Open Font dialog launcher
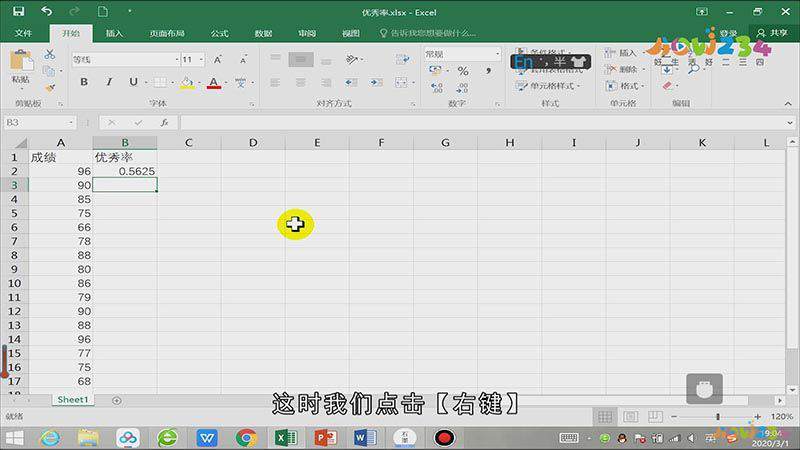Viewport: 800px width, 450px height. coord(252,104)
